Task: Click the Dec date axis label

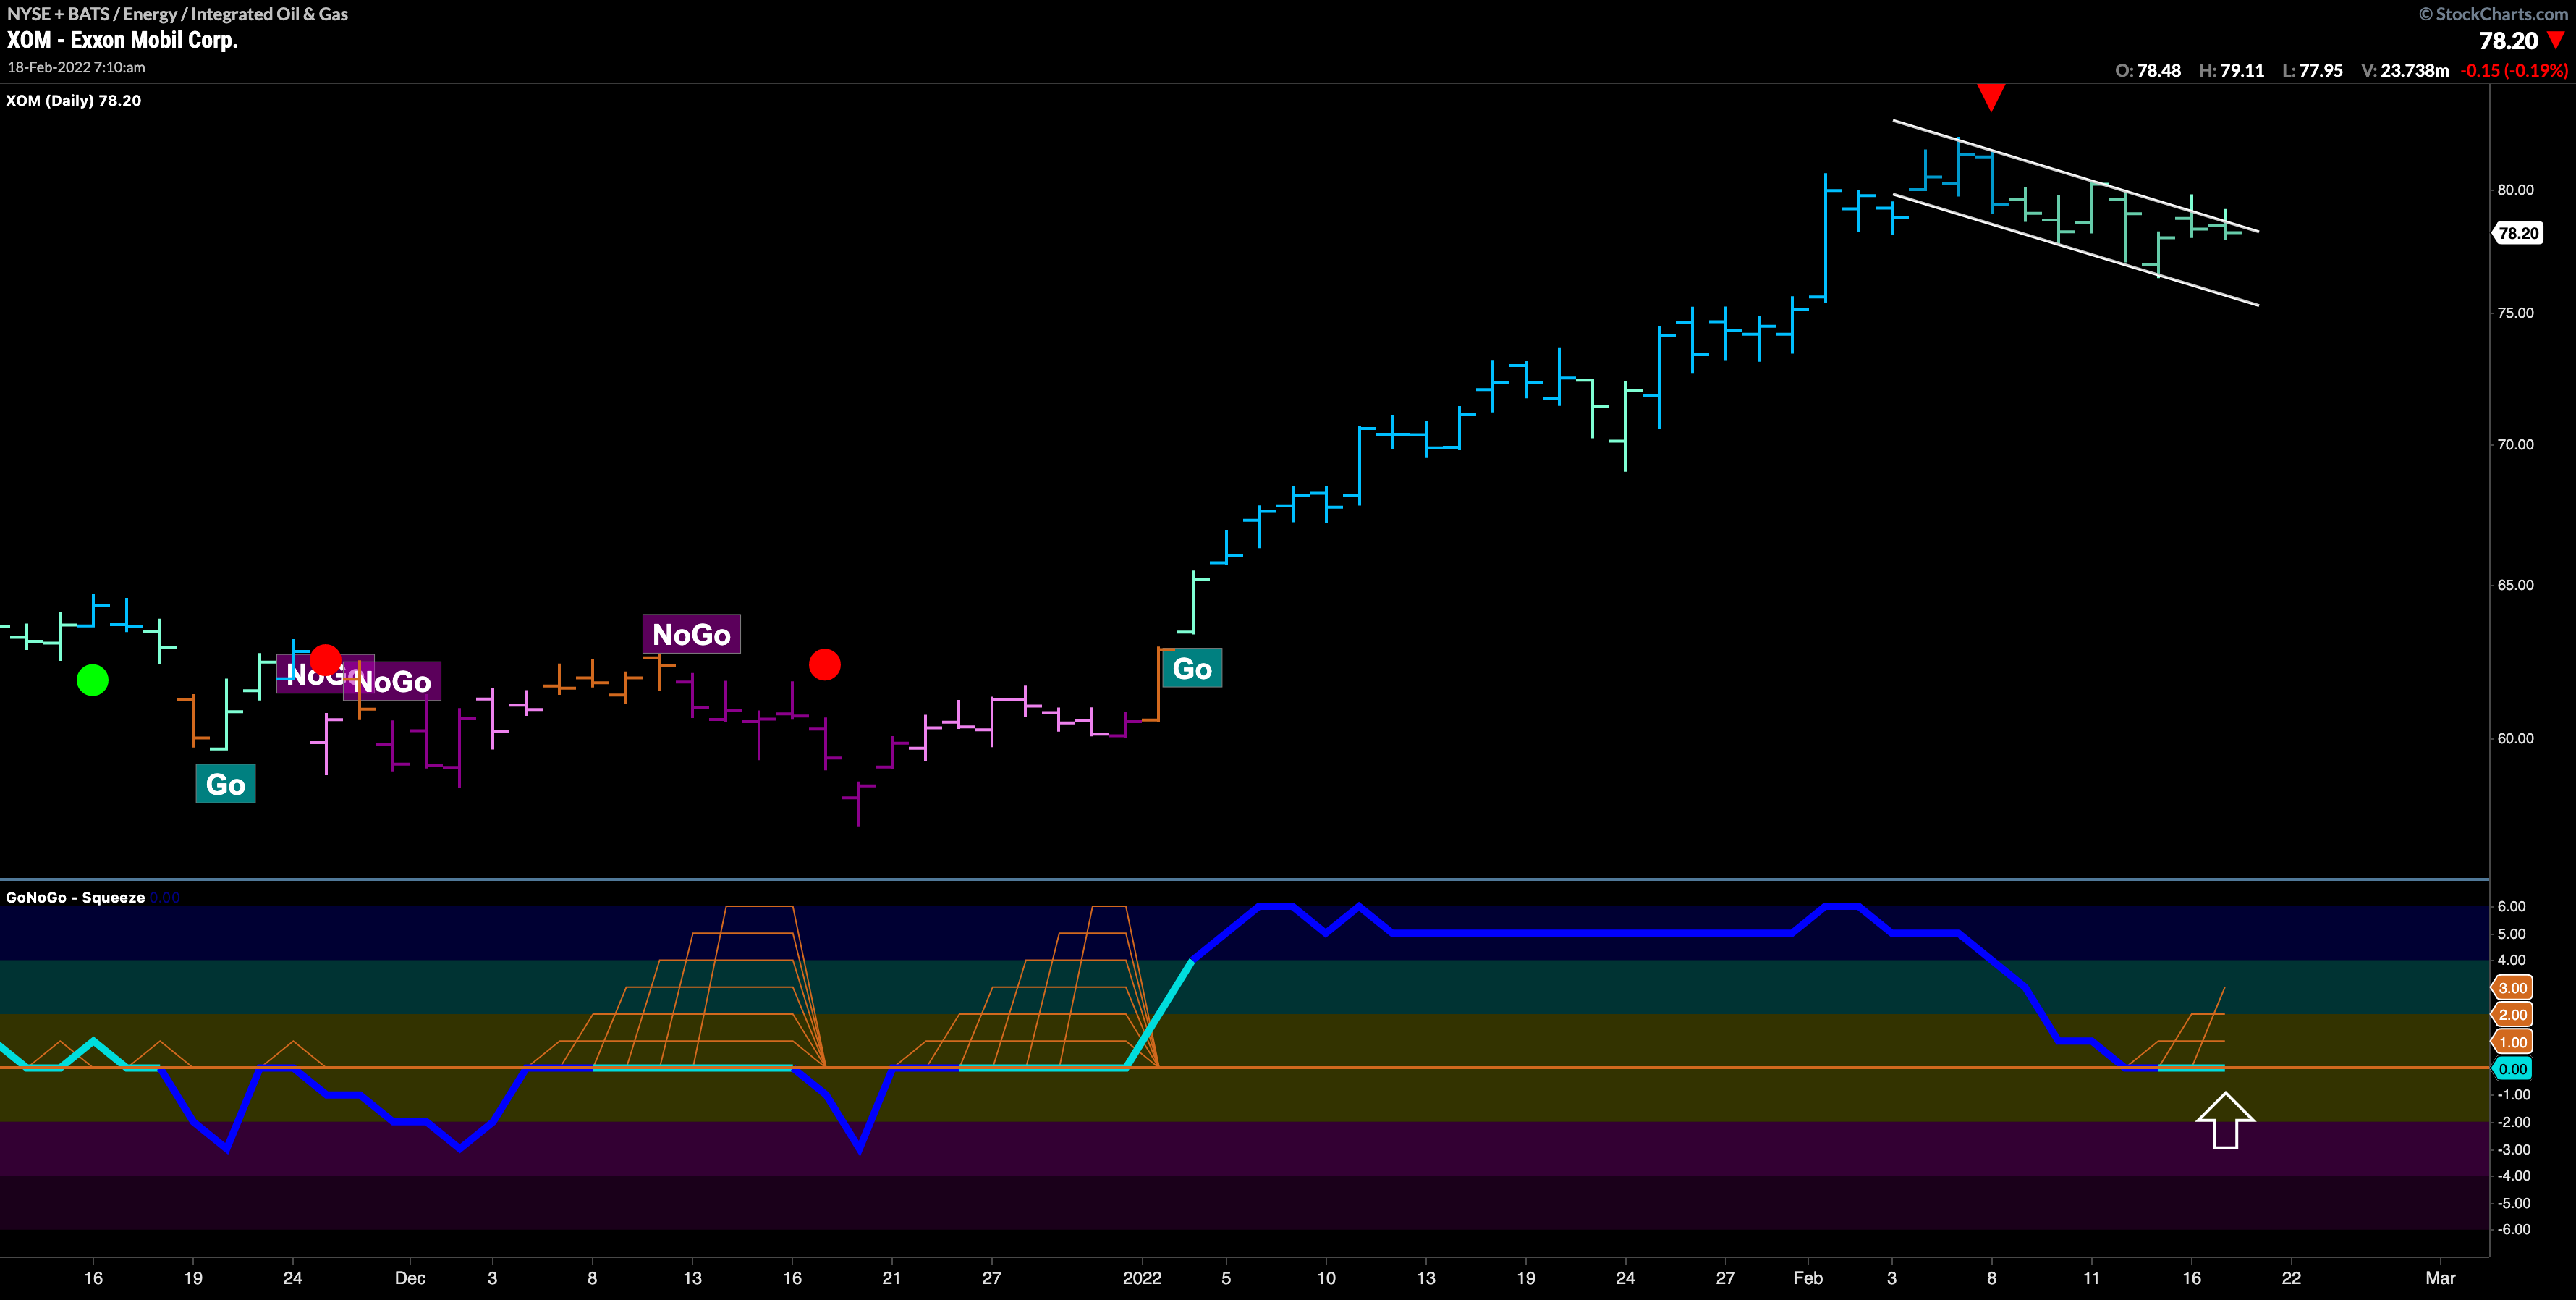Action: pyautogui.click(x=410, y=1278)
